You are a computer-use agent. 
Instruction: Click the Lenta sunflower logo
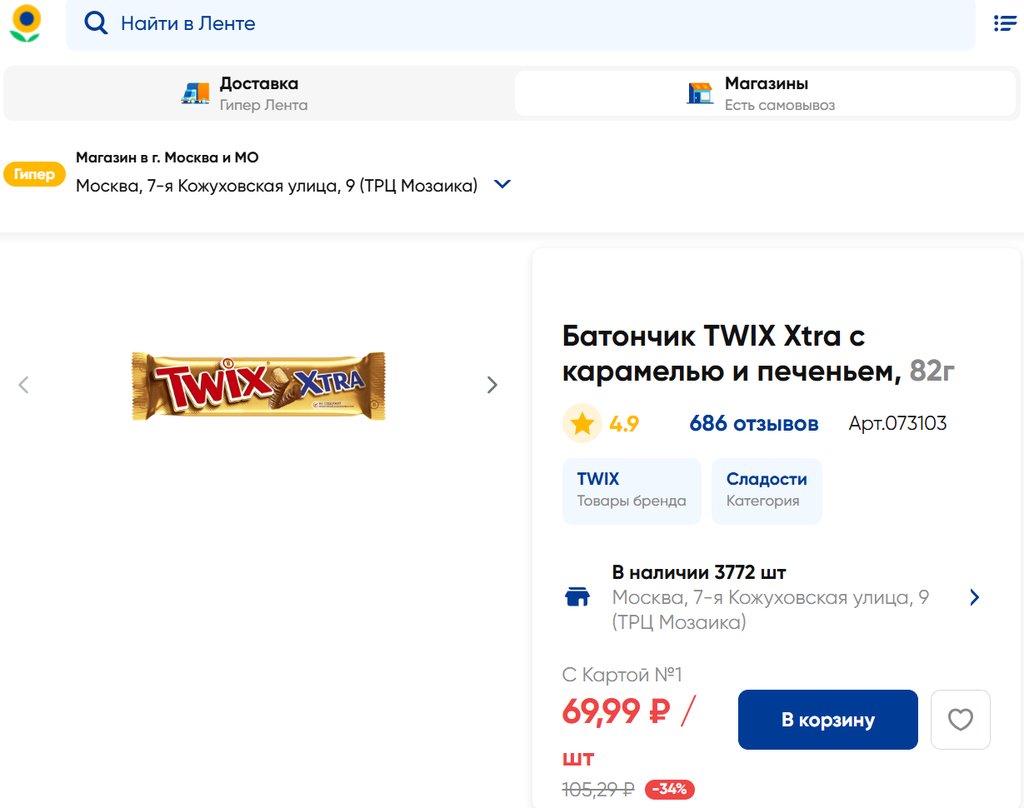[25, 23]
